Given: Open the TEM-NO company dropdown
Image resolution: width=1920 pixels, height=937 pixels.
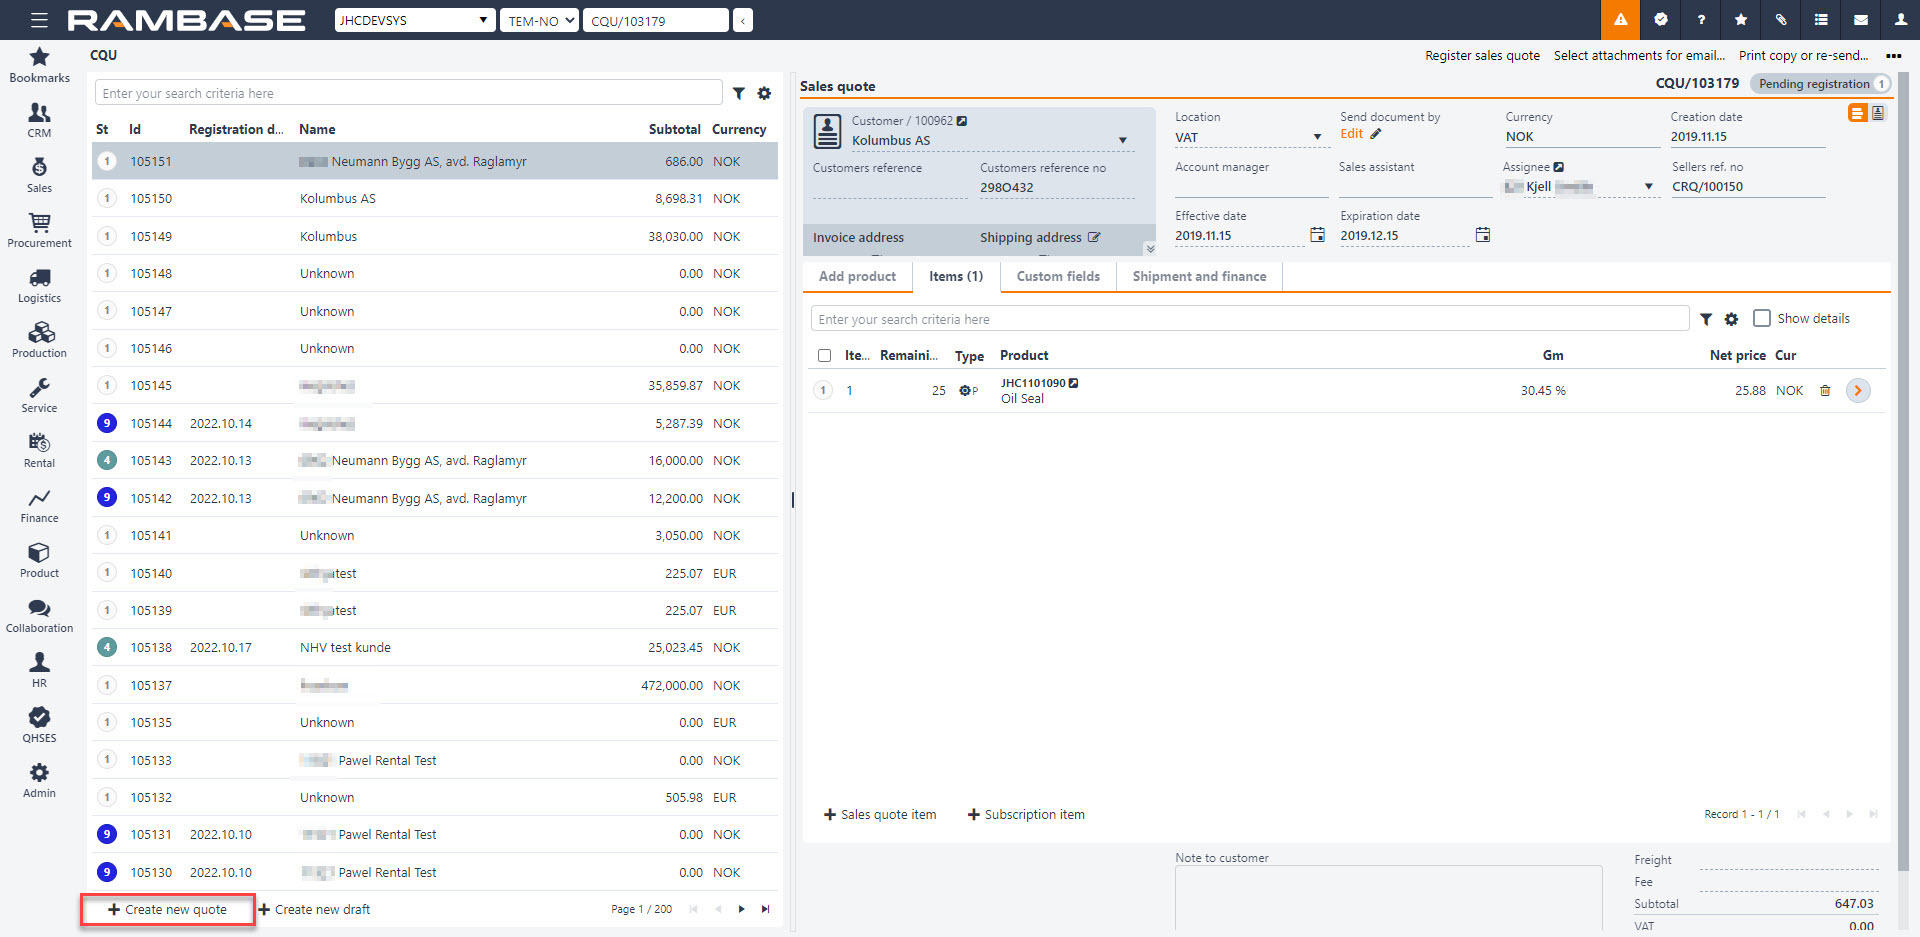Looking at the screenshot, I should pos(539,20).
